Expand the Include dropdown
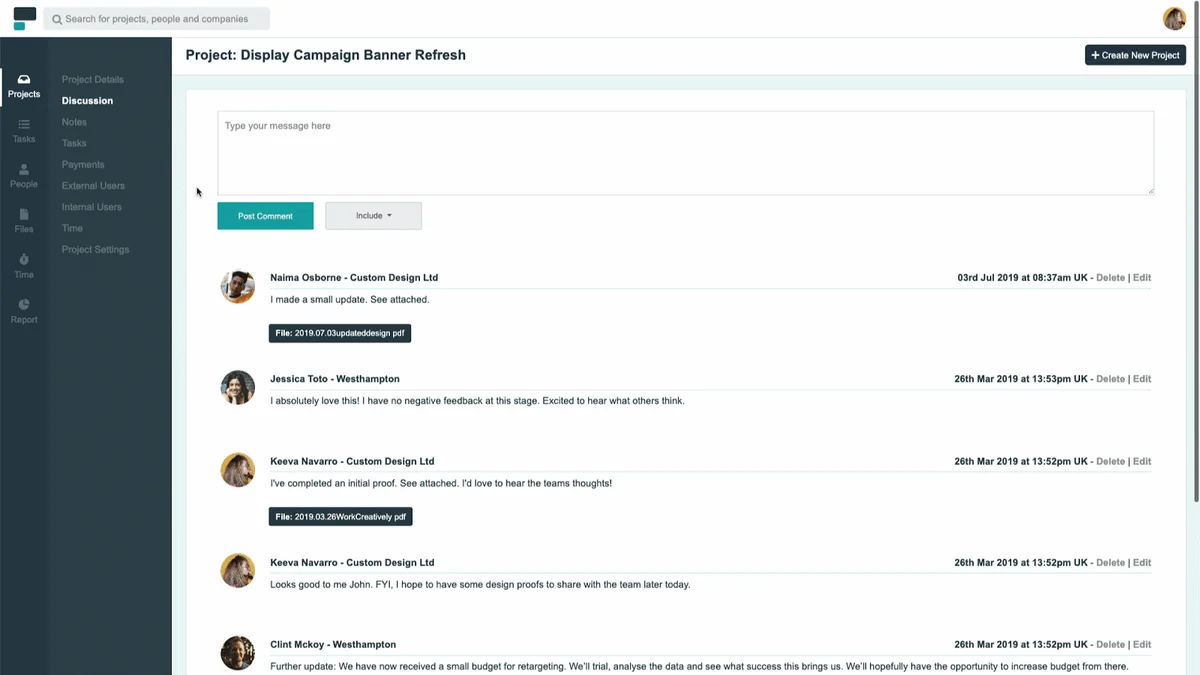The width and height of the screenshot is (1200, 675). 373,216
